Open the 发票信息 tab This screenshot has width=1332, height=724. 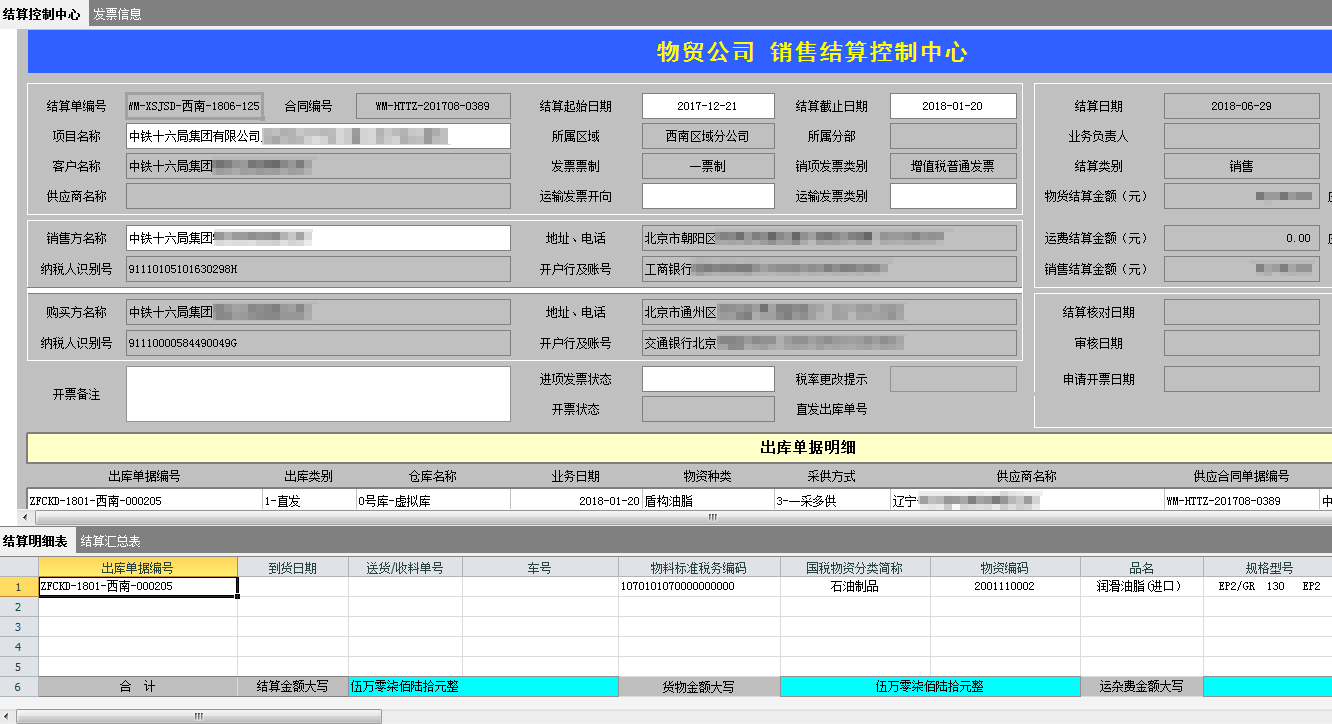pyautogui.click(x=118, y=14)
